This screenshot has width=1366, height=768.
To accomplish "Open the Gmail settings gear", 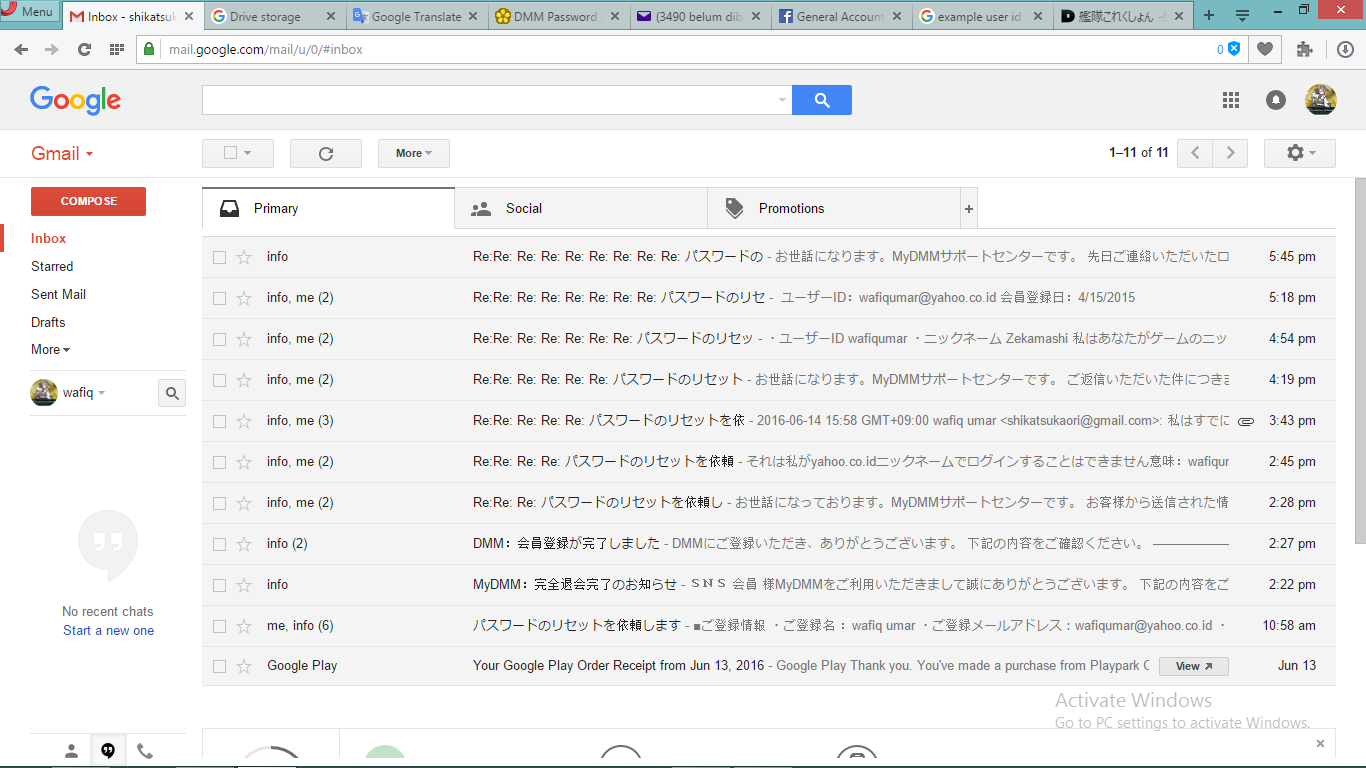I will [1299, 153].
